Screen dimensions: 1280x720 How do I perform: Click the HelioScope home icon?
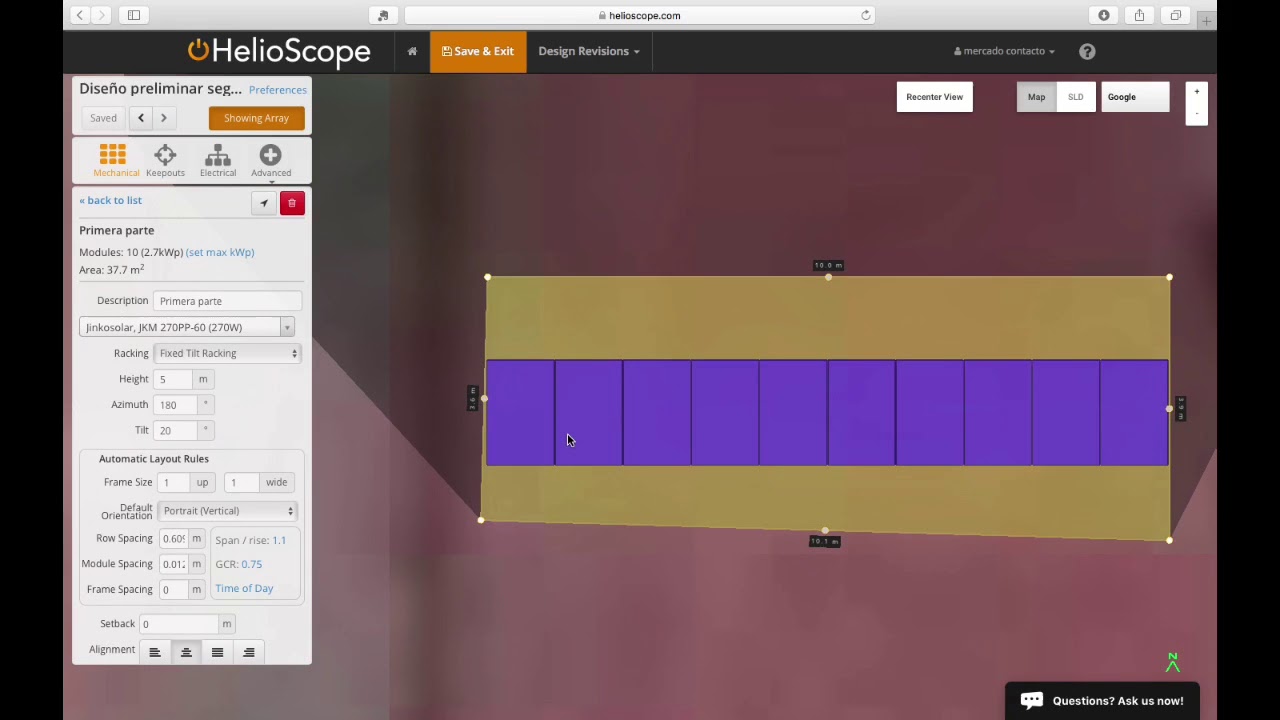click(x=412, y=51)
